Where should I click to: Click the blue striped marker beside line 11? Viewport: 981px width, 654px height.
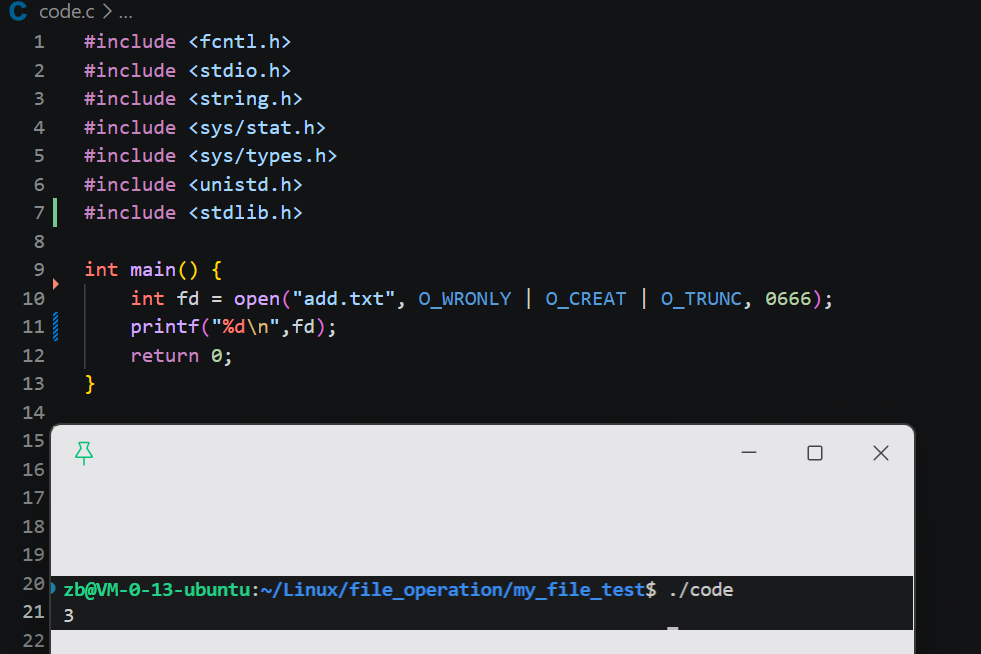pos(56,326)
